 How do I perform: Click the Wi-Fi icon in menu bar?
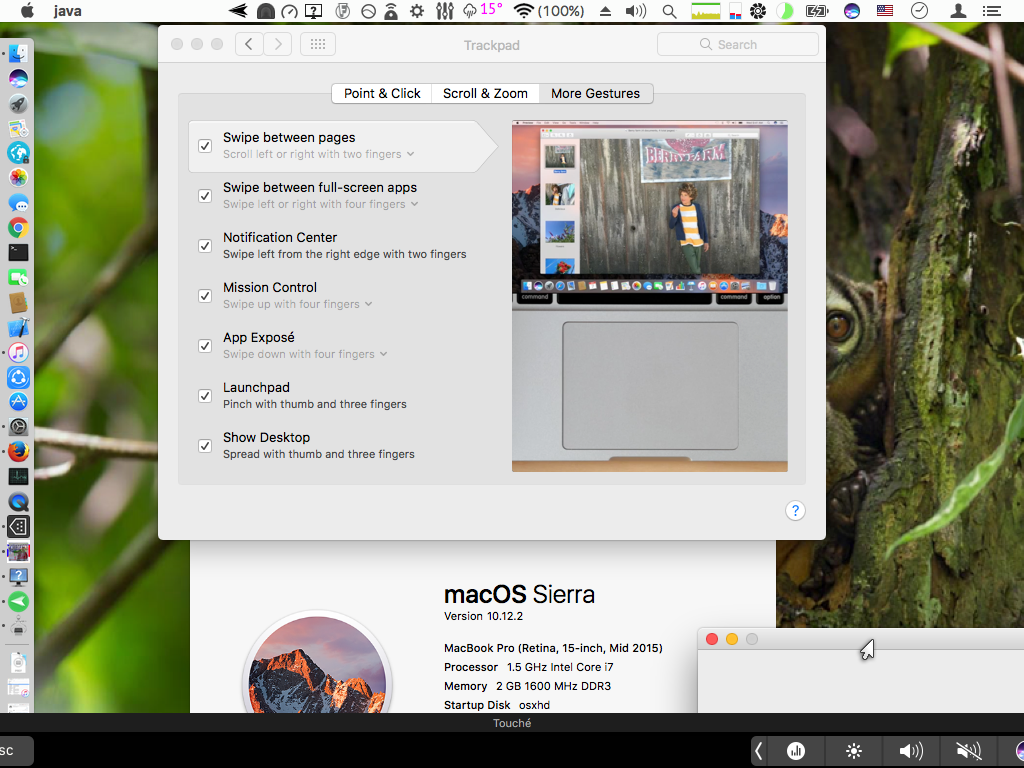[523, 11]
